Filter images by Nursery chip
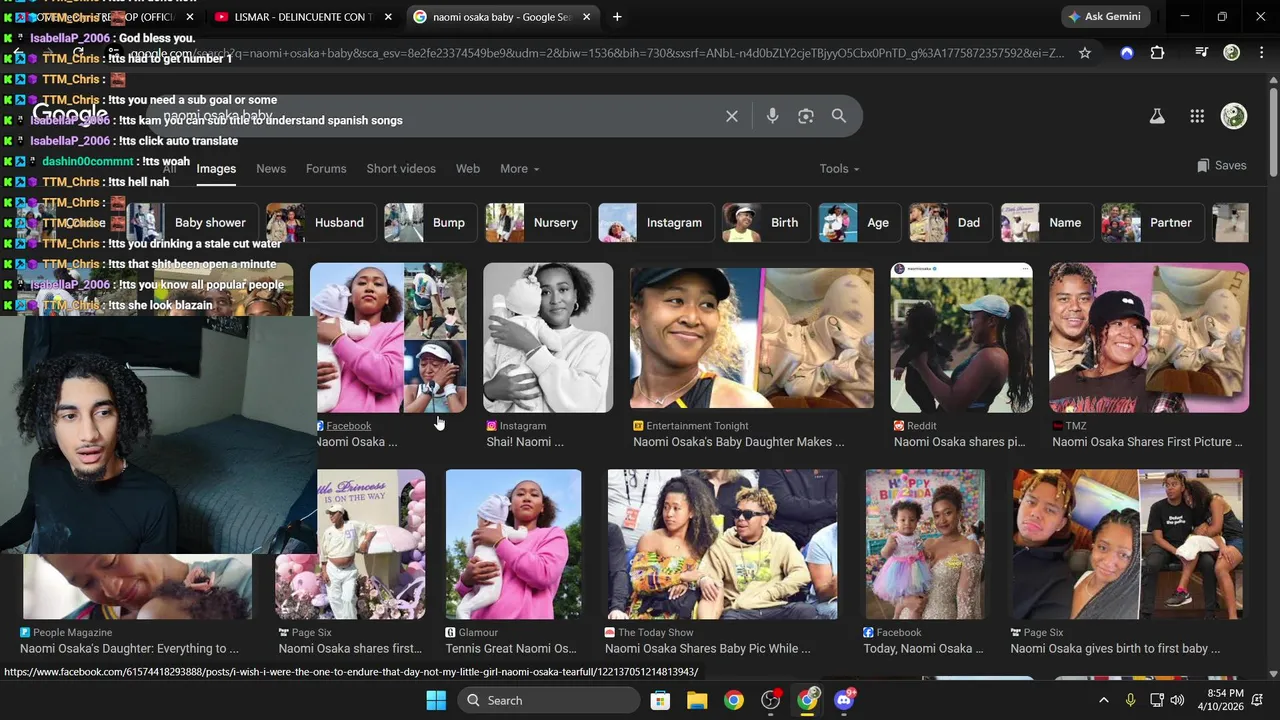The width and height of the screenshot is (1280, 720). coord(537,223)
